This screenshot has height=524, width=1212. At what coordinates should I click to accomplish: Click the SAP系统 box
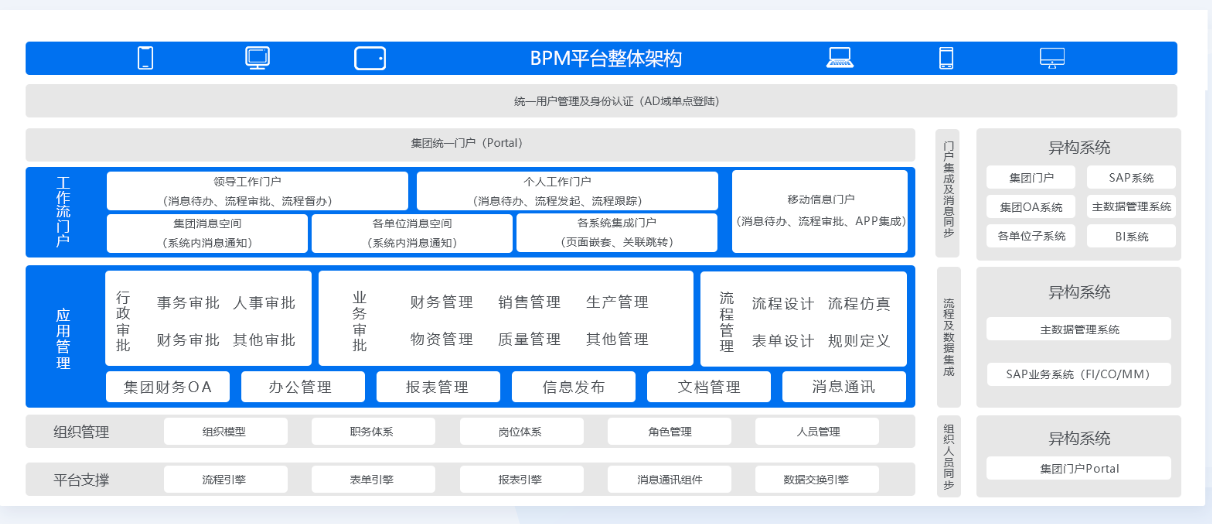click(x=1131, y=178)
